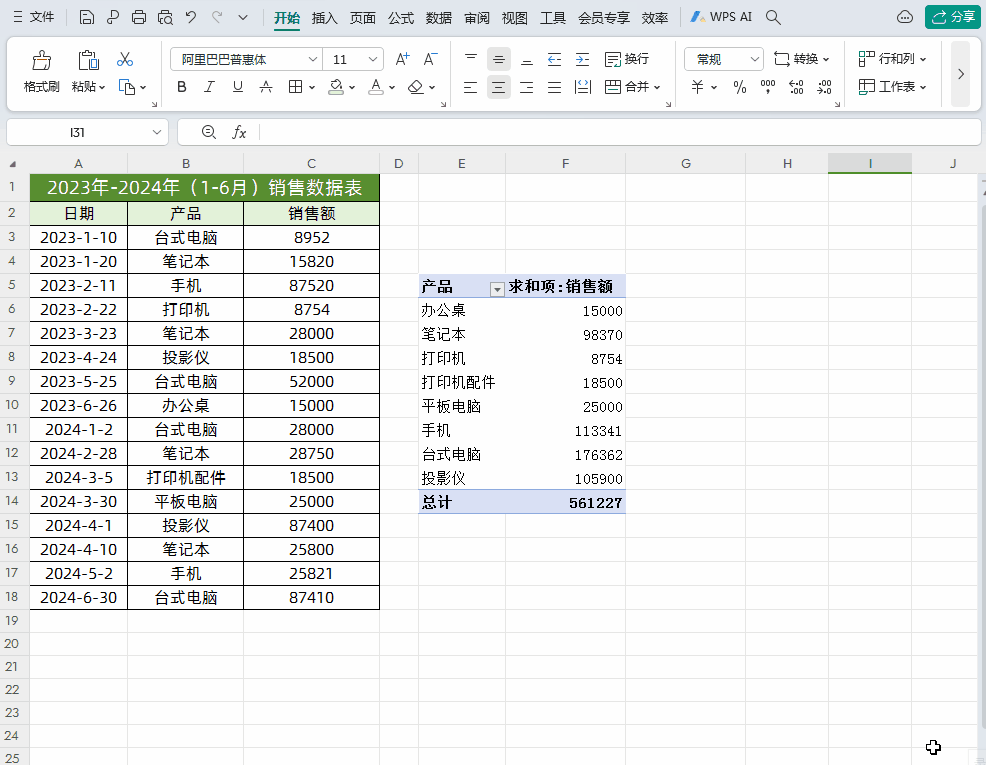Expand the 产品 pivot filter dropdown
986x765 pixels.
pyautogui.click(x=497, y=289)
